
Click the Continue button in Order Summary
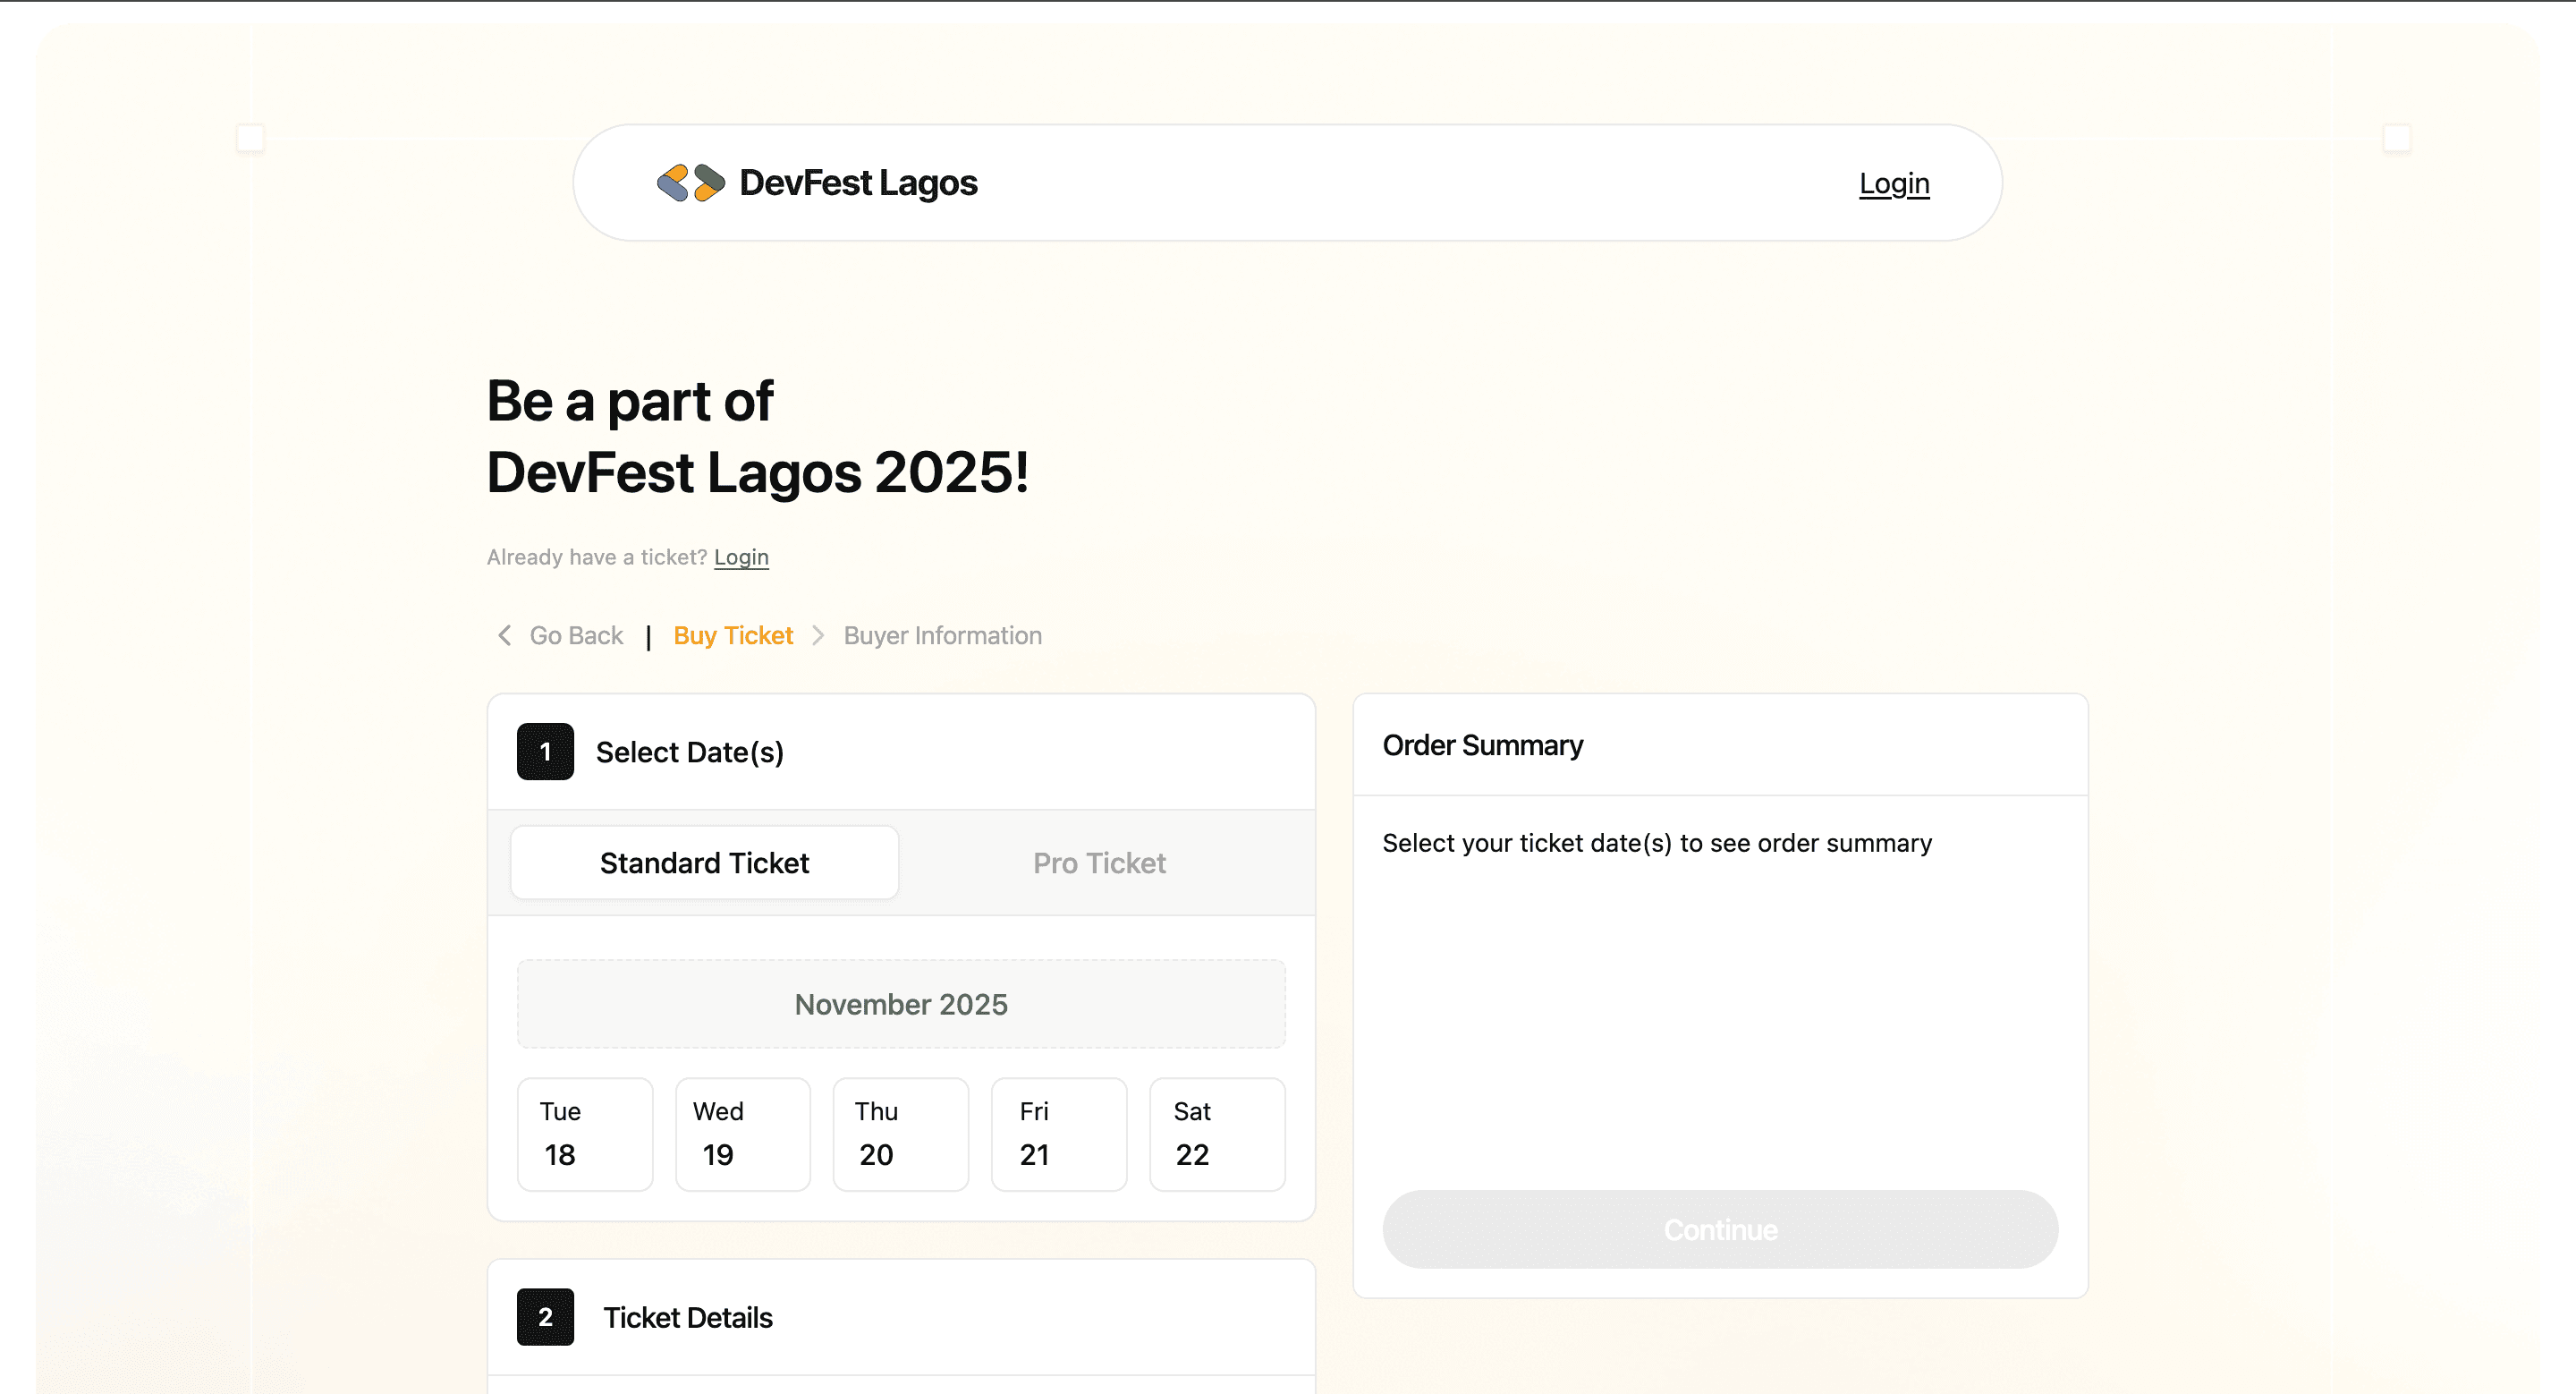tap(1720, 1229)
